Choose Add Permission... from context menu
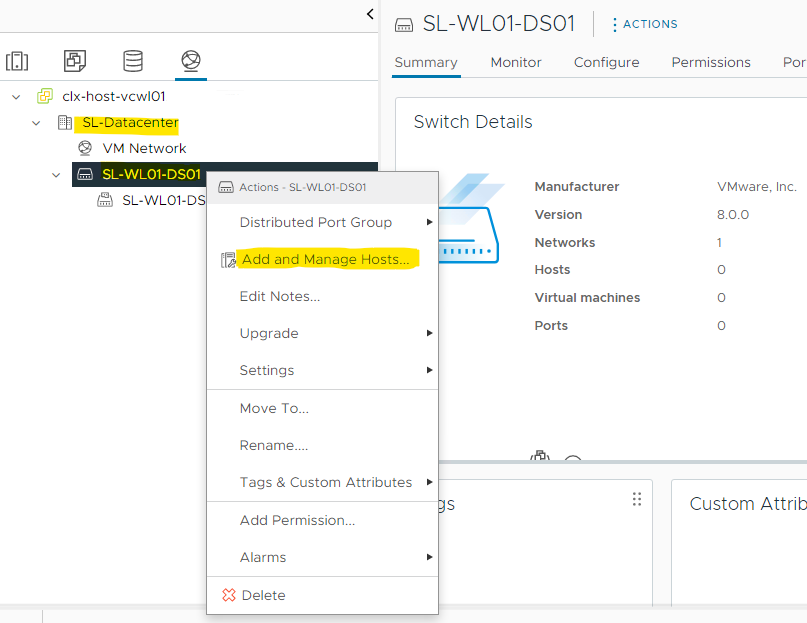The image size is (807, 623). 323,521
